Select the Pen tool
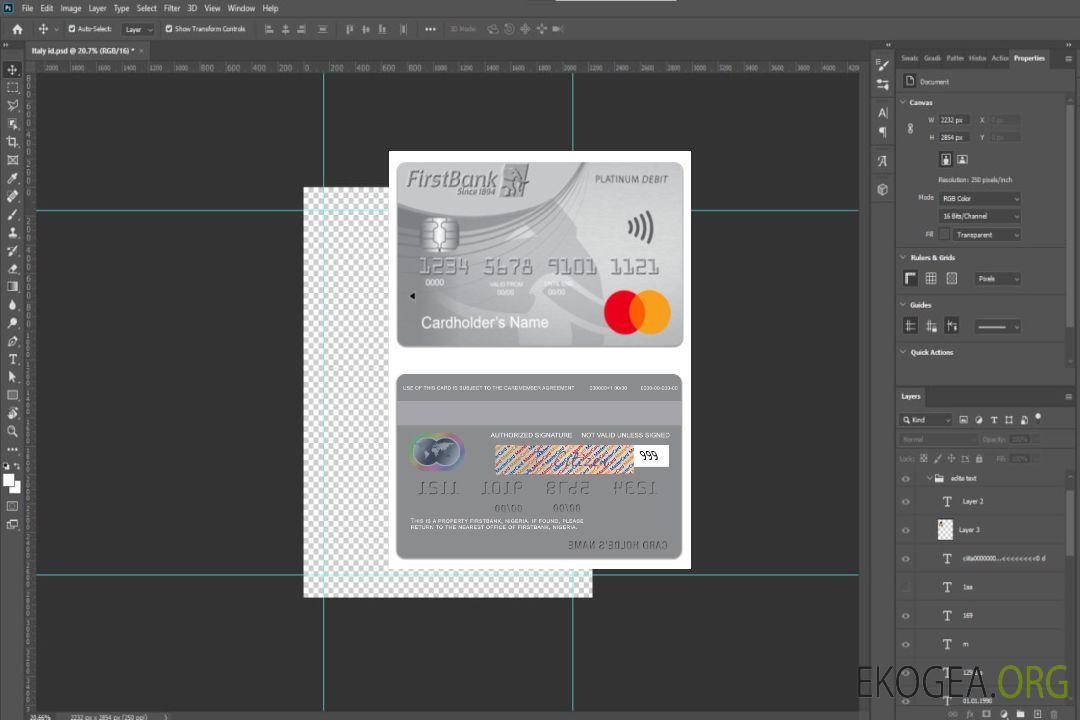Viewport: 1080px width, 720px height. [12, 341]
